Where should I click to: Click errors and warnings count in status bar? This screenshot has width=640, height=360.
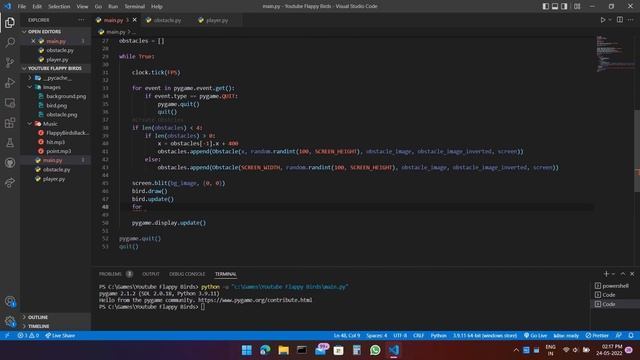pyautogui.click(x=28, y=336)
